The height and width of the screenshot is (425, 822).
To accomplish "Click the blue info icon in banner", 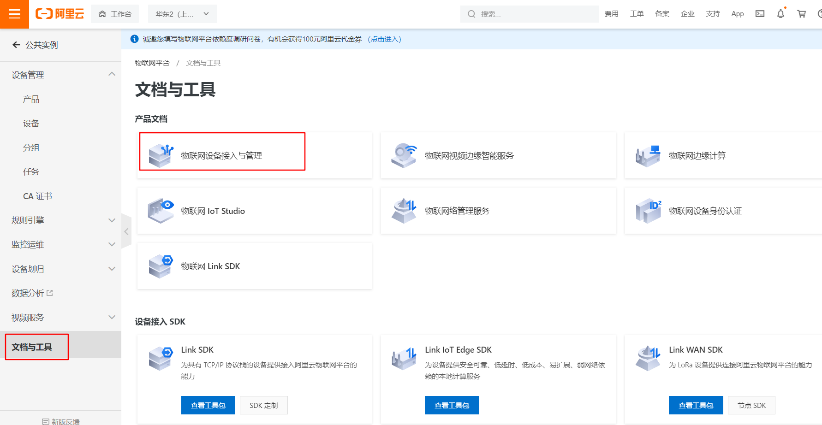I will [133, 39].
